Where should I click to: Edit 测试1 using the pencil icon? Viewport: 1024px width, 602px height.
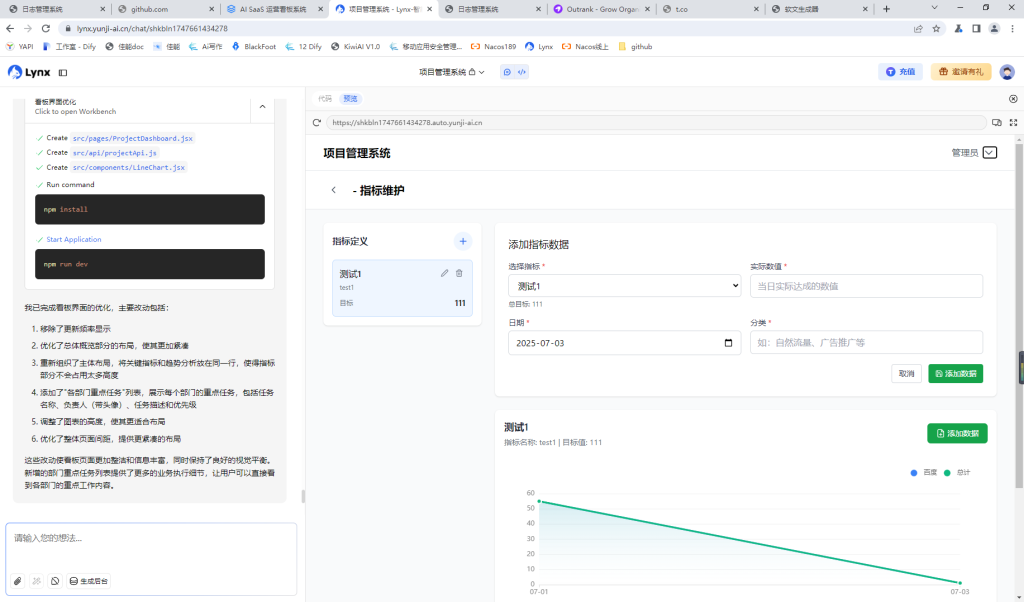444,272
